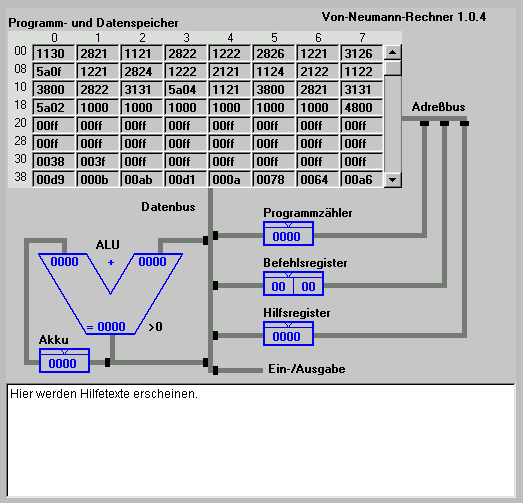Viewport: 523px width, 503px height.
Task: Click the right half of Befehlsregister
Action: [308, 286]
